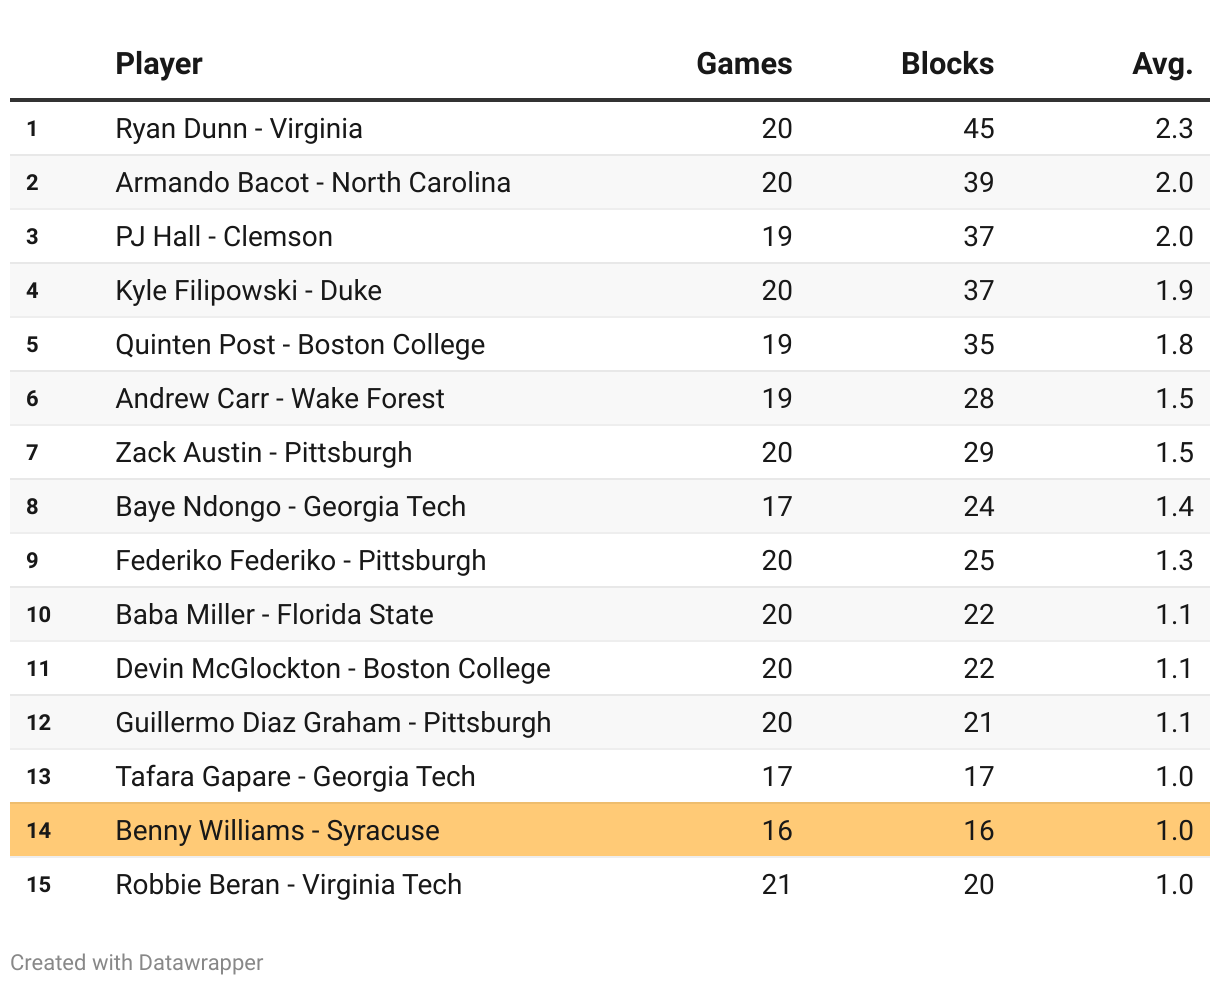The width and height of the screenshot is (1220, 986).
Task: Select Armando Bacot - North Carolina entry
Action: point(313,183)
